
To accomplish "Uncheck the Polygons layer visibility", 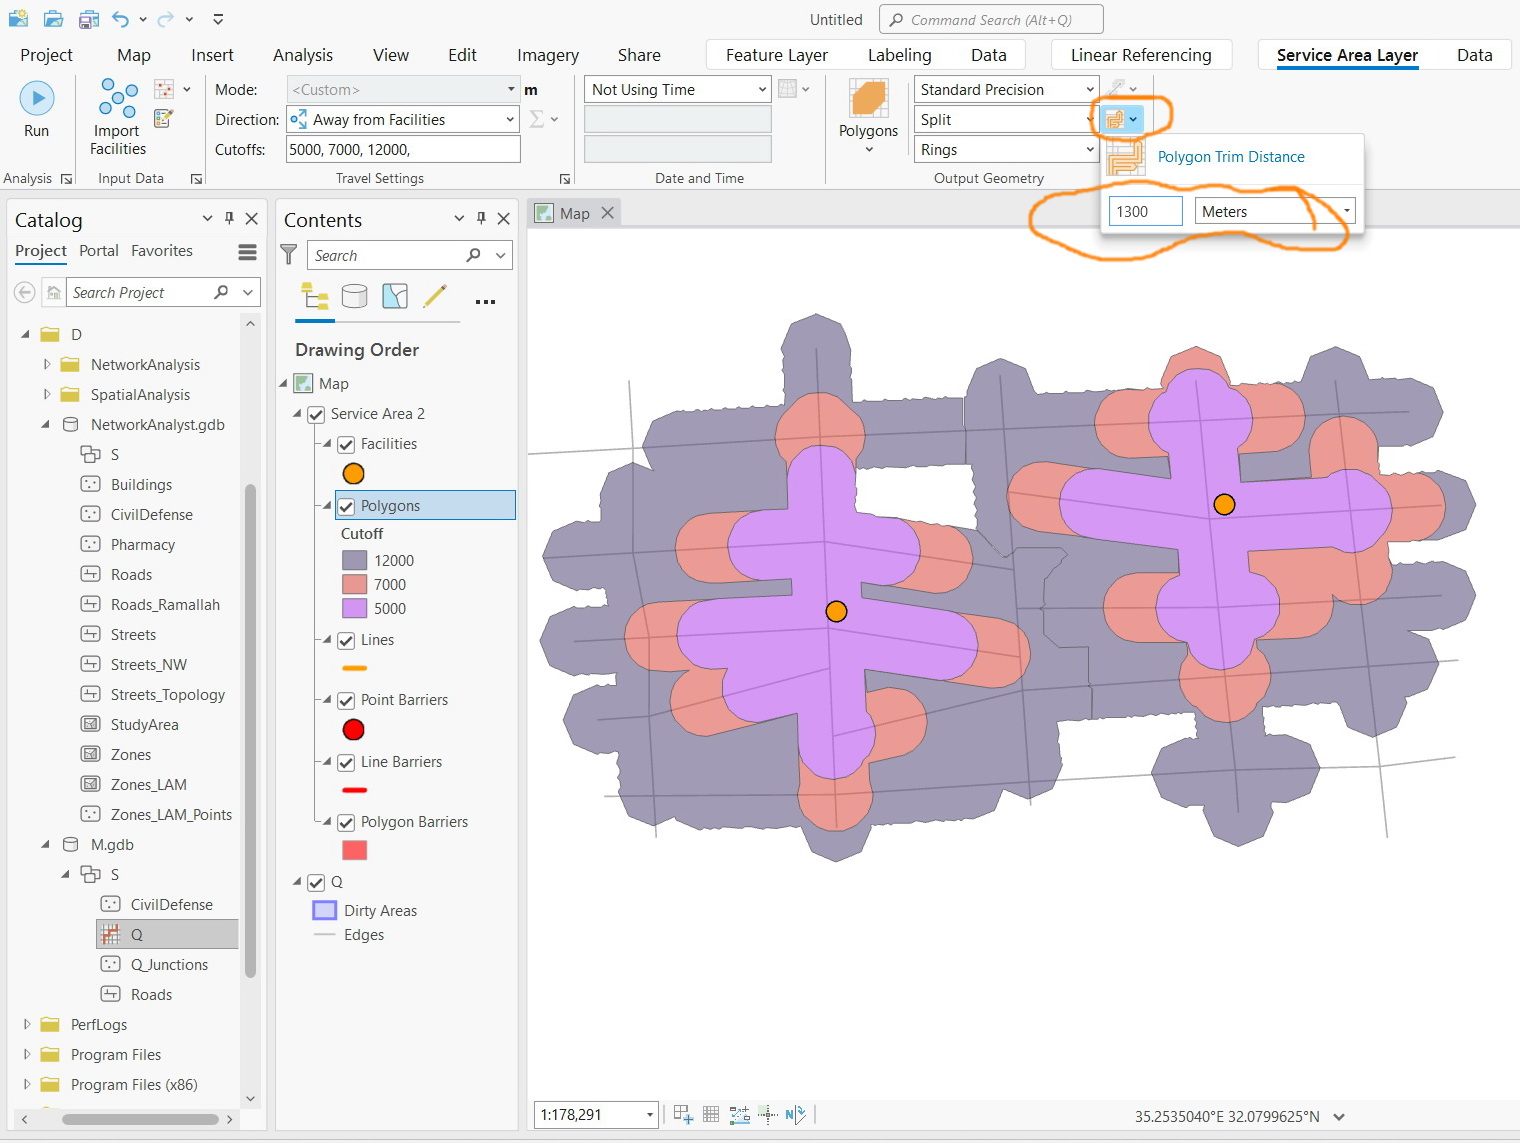I will (x=346, y=505).
